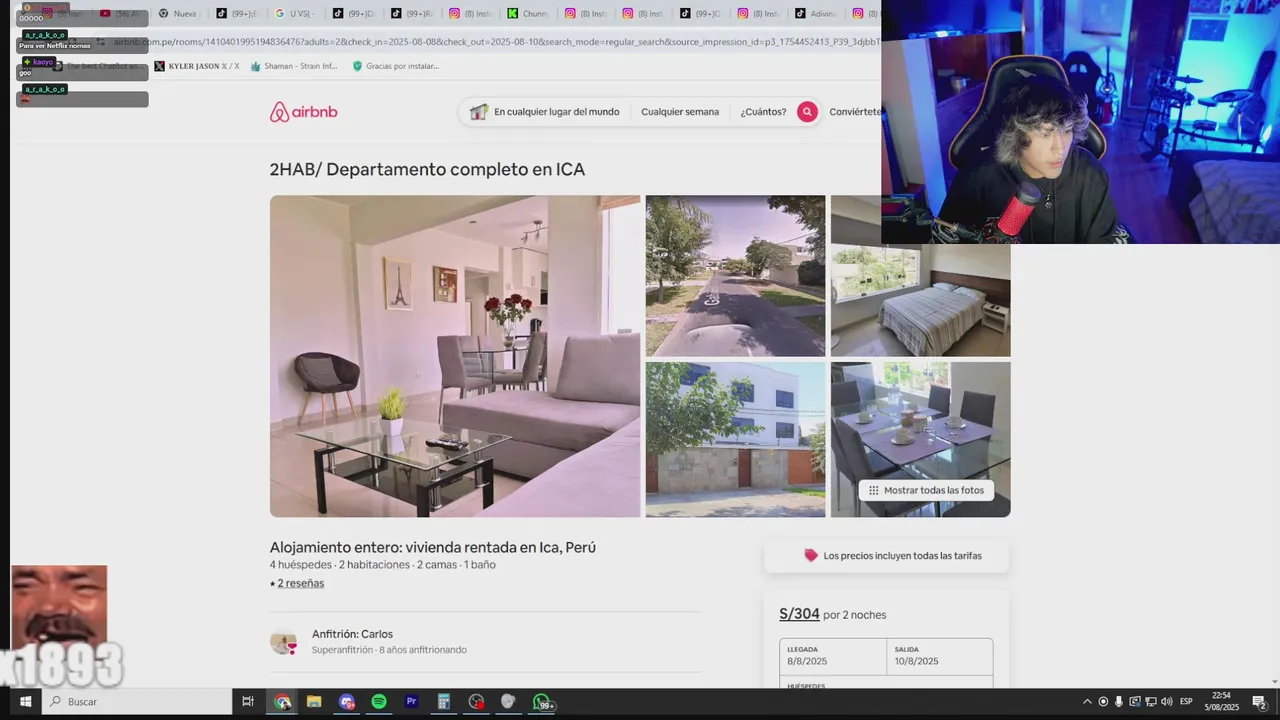The image size is (1280, 720).
Task: Click the recording circle tray icon
Action: (1103, 702)
